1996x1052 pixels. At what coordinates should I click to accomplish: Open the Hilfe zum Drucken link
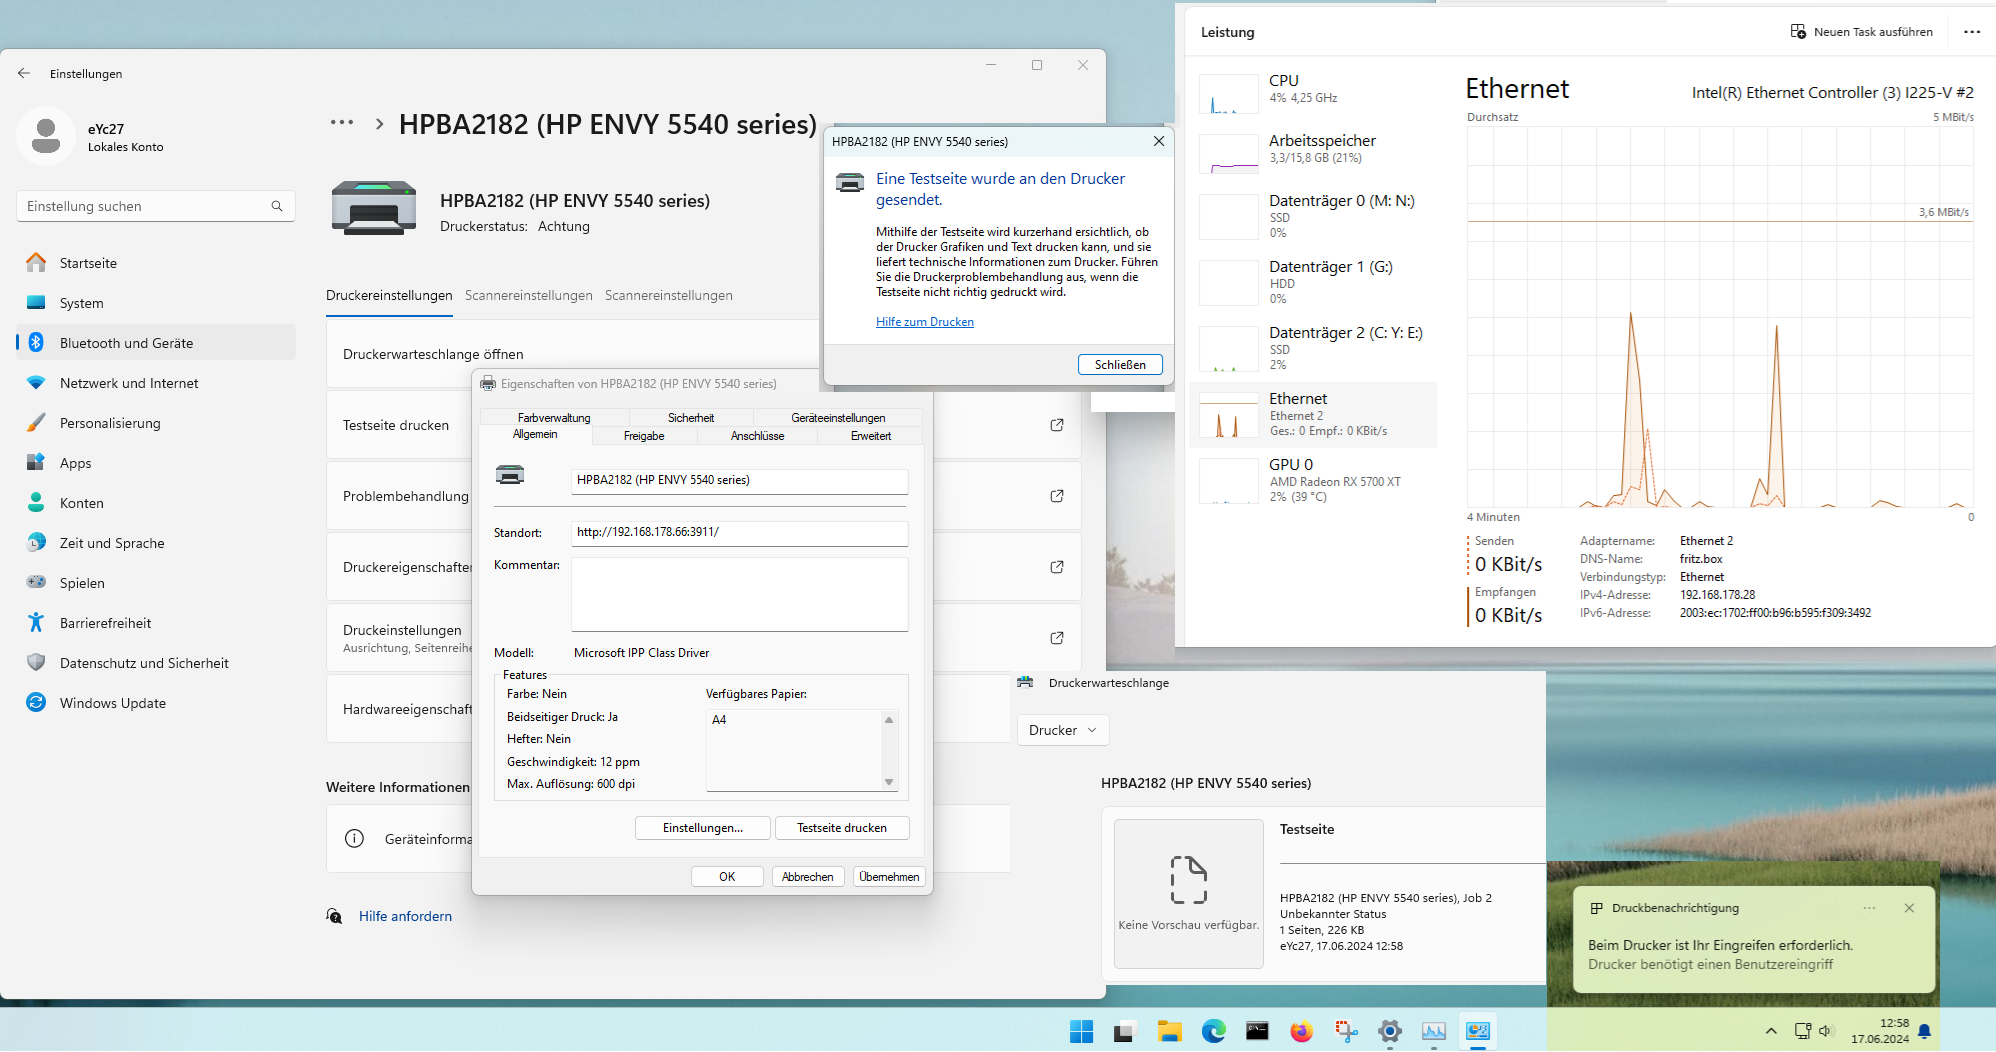click(924, 321)
